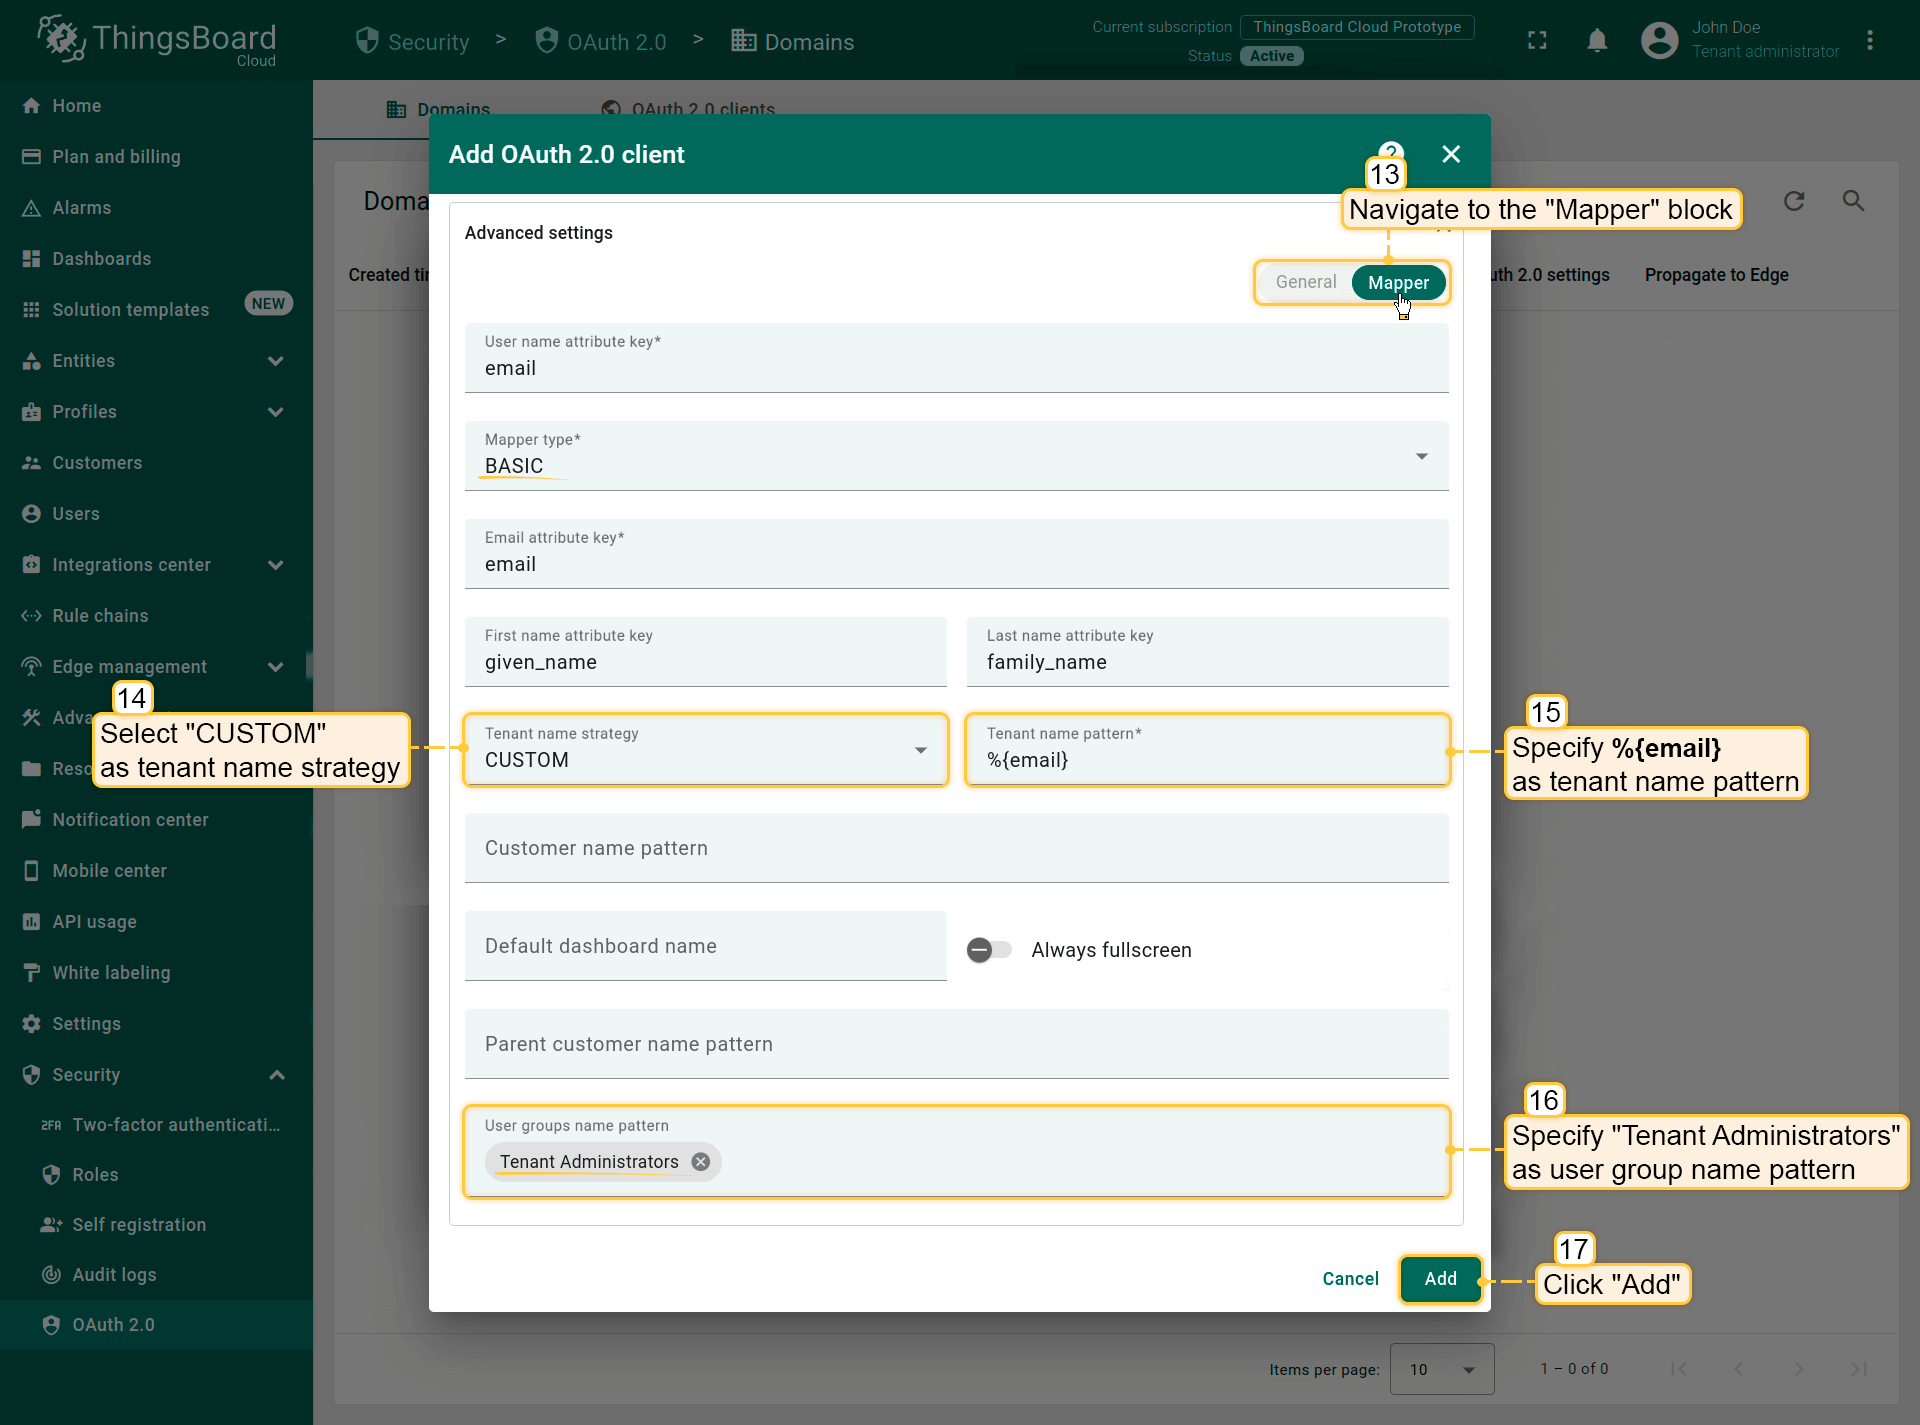Click the refresh icon in Domains table
This screenshot has width=1920, height=1425.
pyautogui.click(x=1794, y=201)
